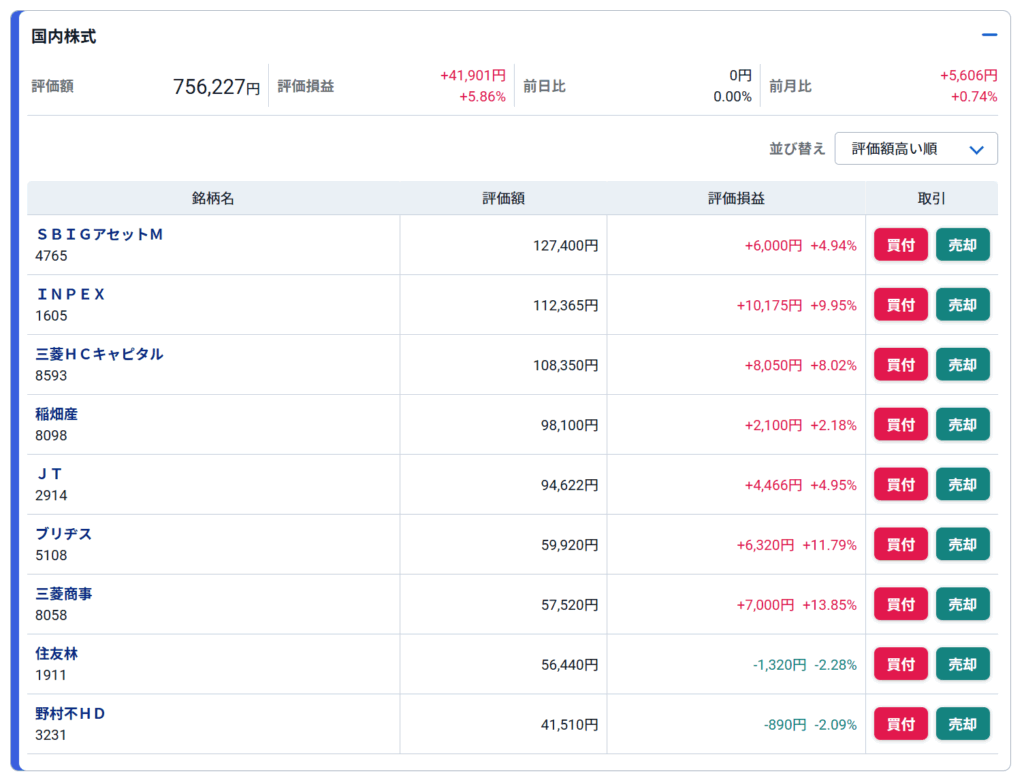Select valuation cell 57,520円
This screenshot has width=1024, height=778.
(x=569, y=605)
